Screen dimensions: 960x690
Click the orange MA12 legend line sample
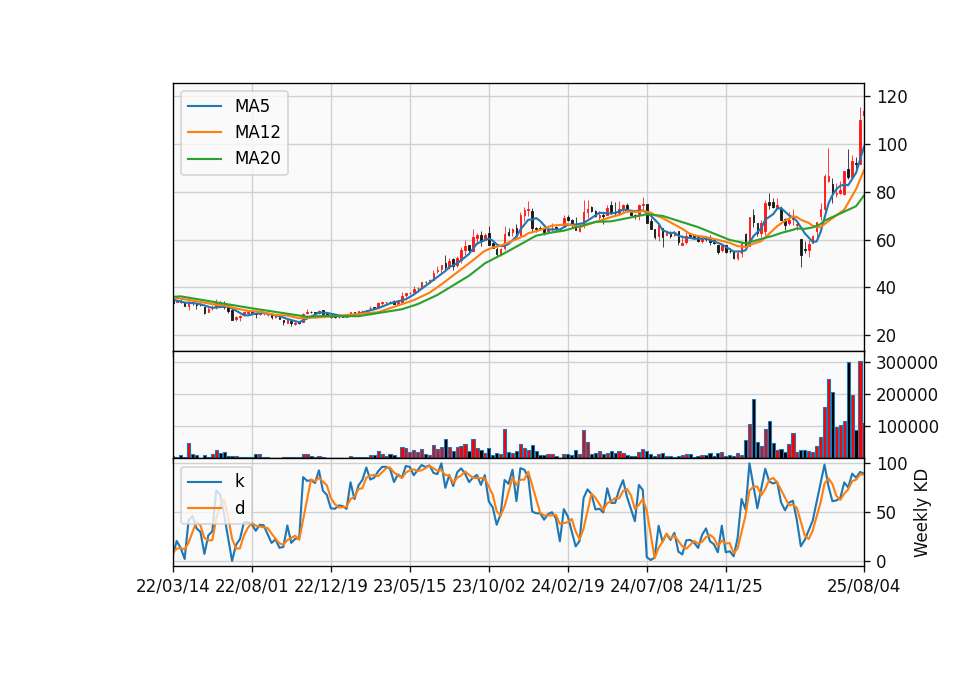coord(204,132)
